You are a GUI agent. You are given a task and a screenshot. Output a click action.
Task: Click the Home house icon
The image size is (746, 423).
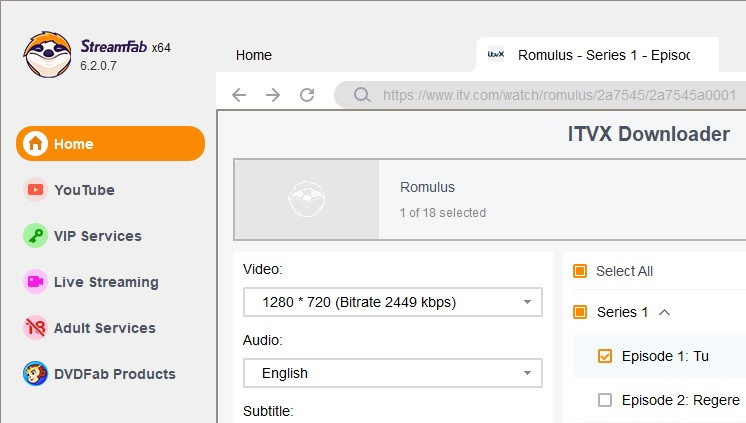pos(36,143)
